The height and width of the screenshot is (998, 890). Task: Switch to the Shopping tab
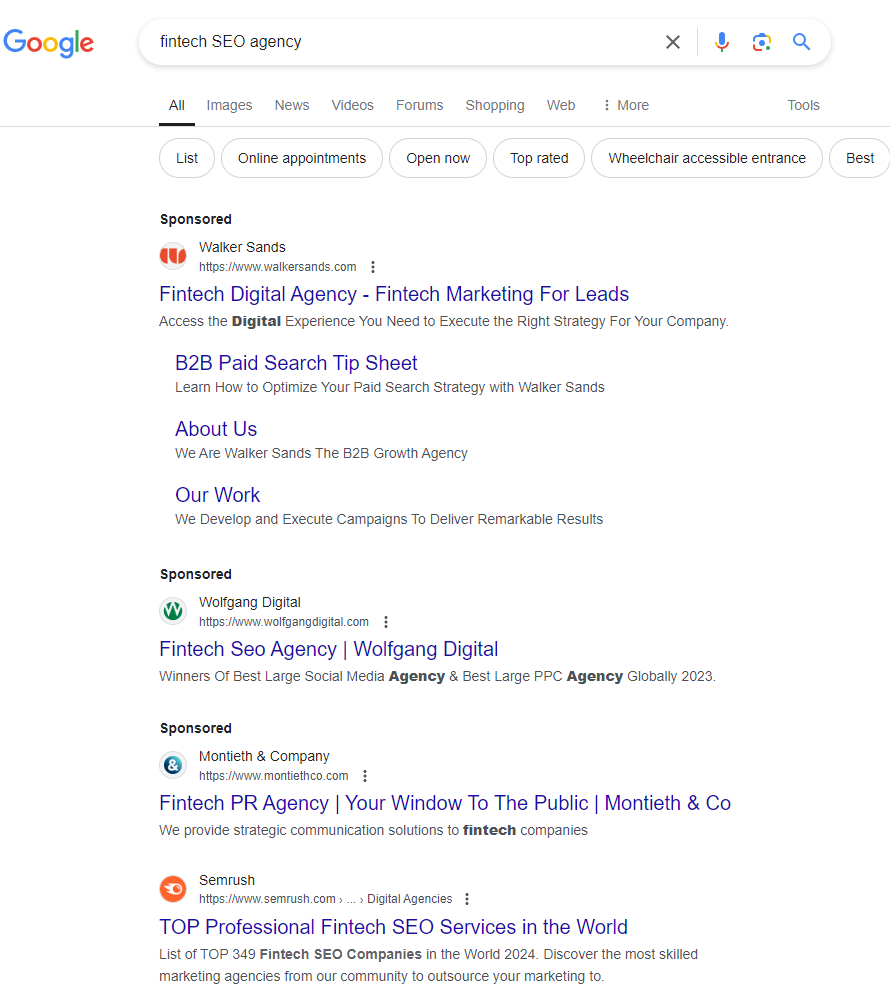point(495,105)
